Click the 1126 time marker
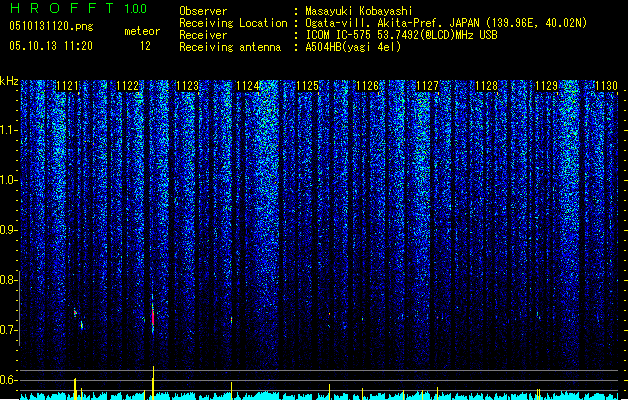The image size is (629, 400). (x=367, y=86)
